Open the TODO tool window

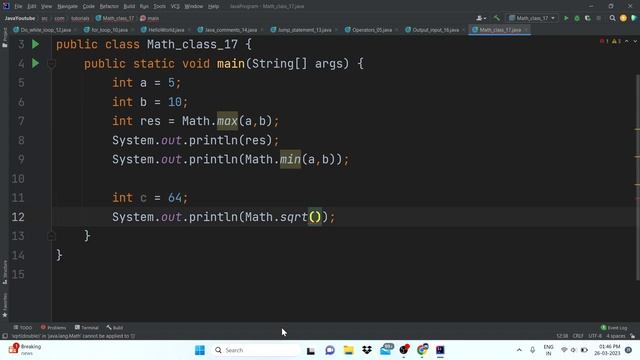tap(22, 327)
